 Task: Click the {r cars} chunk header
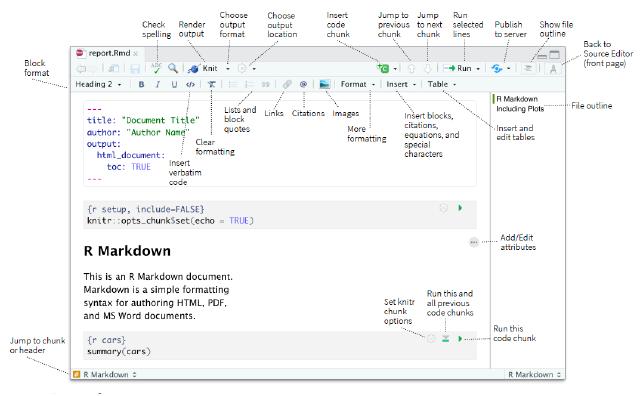pos(106,340)
